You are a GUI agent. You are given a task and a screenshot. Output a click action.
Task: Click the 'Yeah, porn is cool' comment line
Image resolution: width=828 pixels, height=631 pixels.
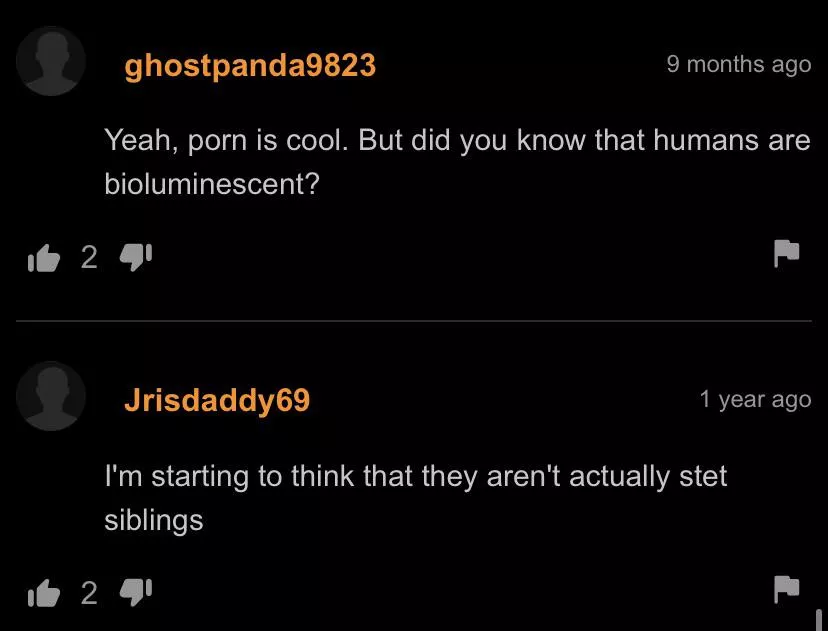pyautogui.click(x=457, y=142)
